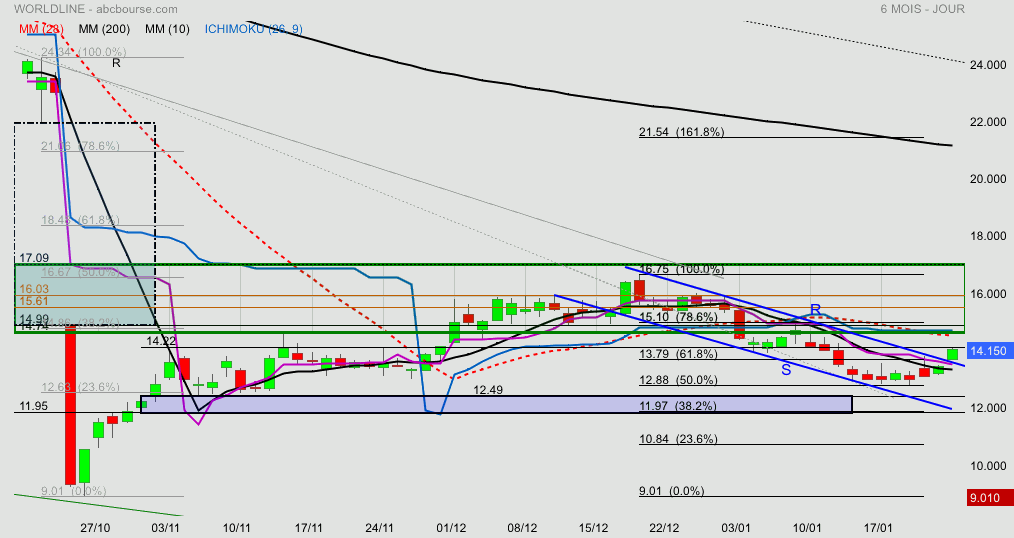Image resolution: width=1014 pixels, height=538 pixels.
Task: Click the 14.22 price annotation
Action: pos(161,341)
